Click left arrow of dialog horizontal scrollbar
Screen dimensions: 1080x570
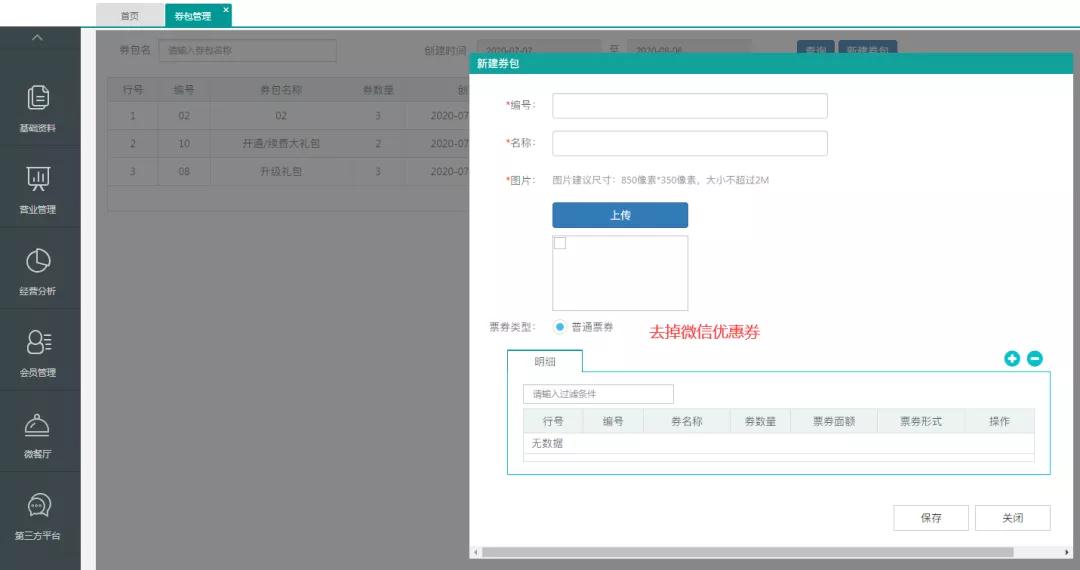[476, 552]
